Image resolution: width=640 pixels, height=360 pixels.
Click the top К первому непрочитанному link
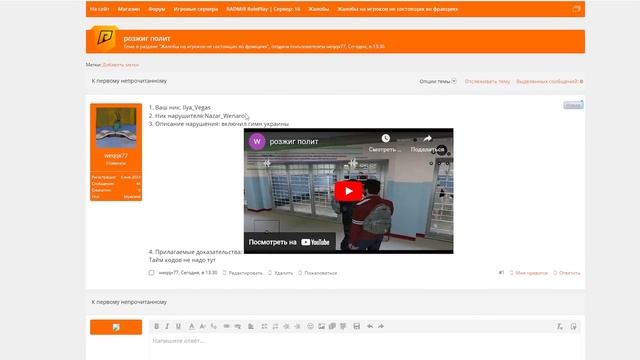(x=129, y=81)
